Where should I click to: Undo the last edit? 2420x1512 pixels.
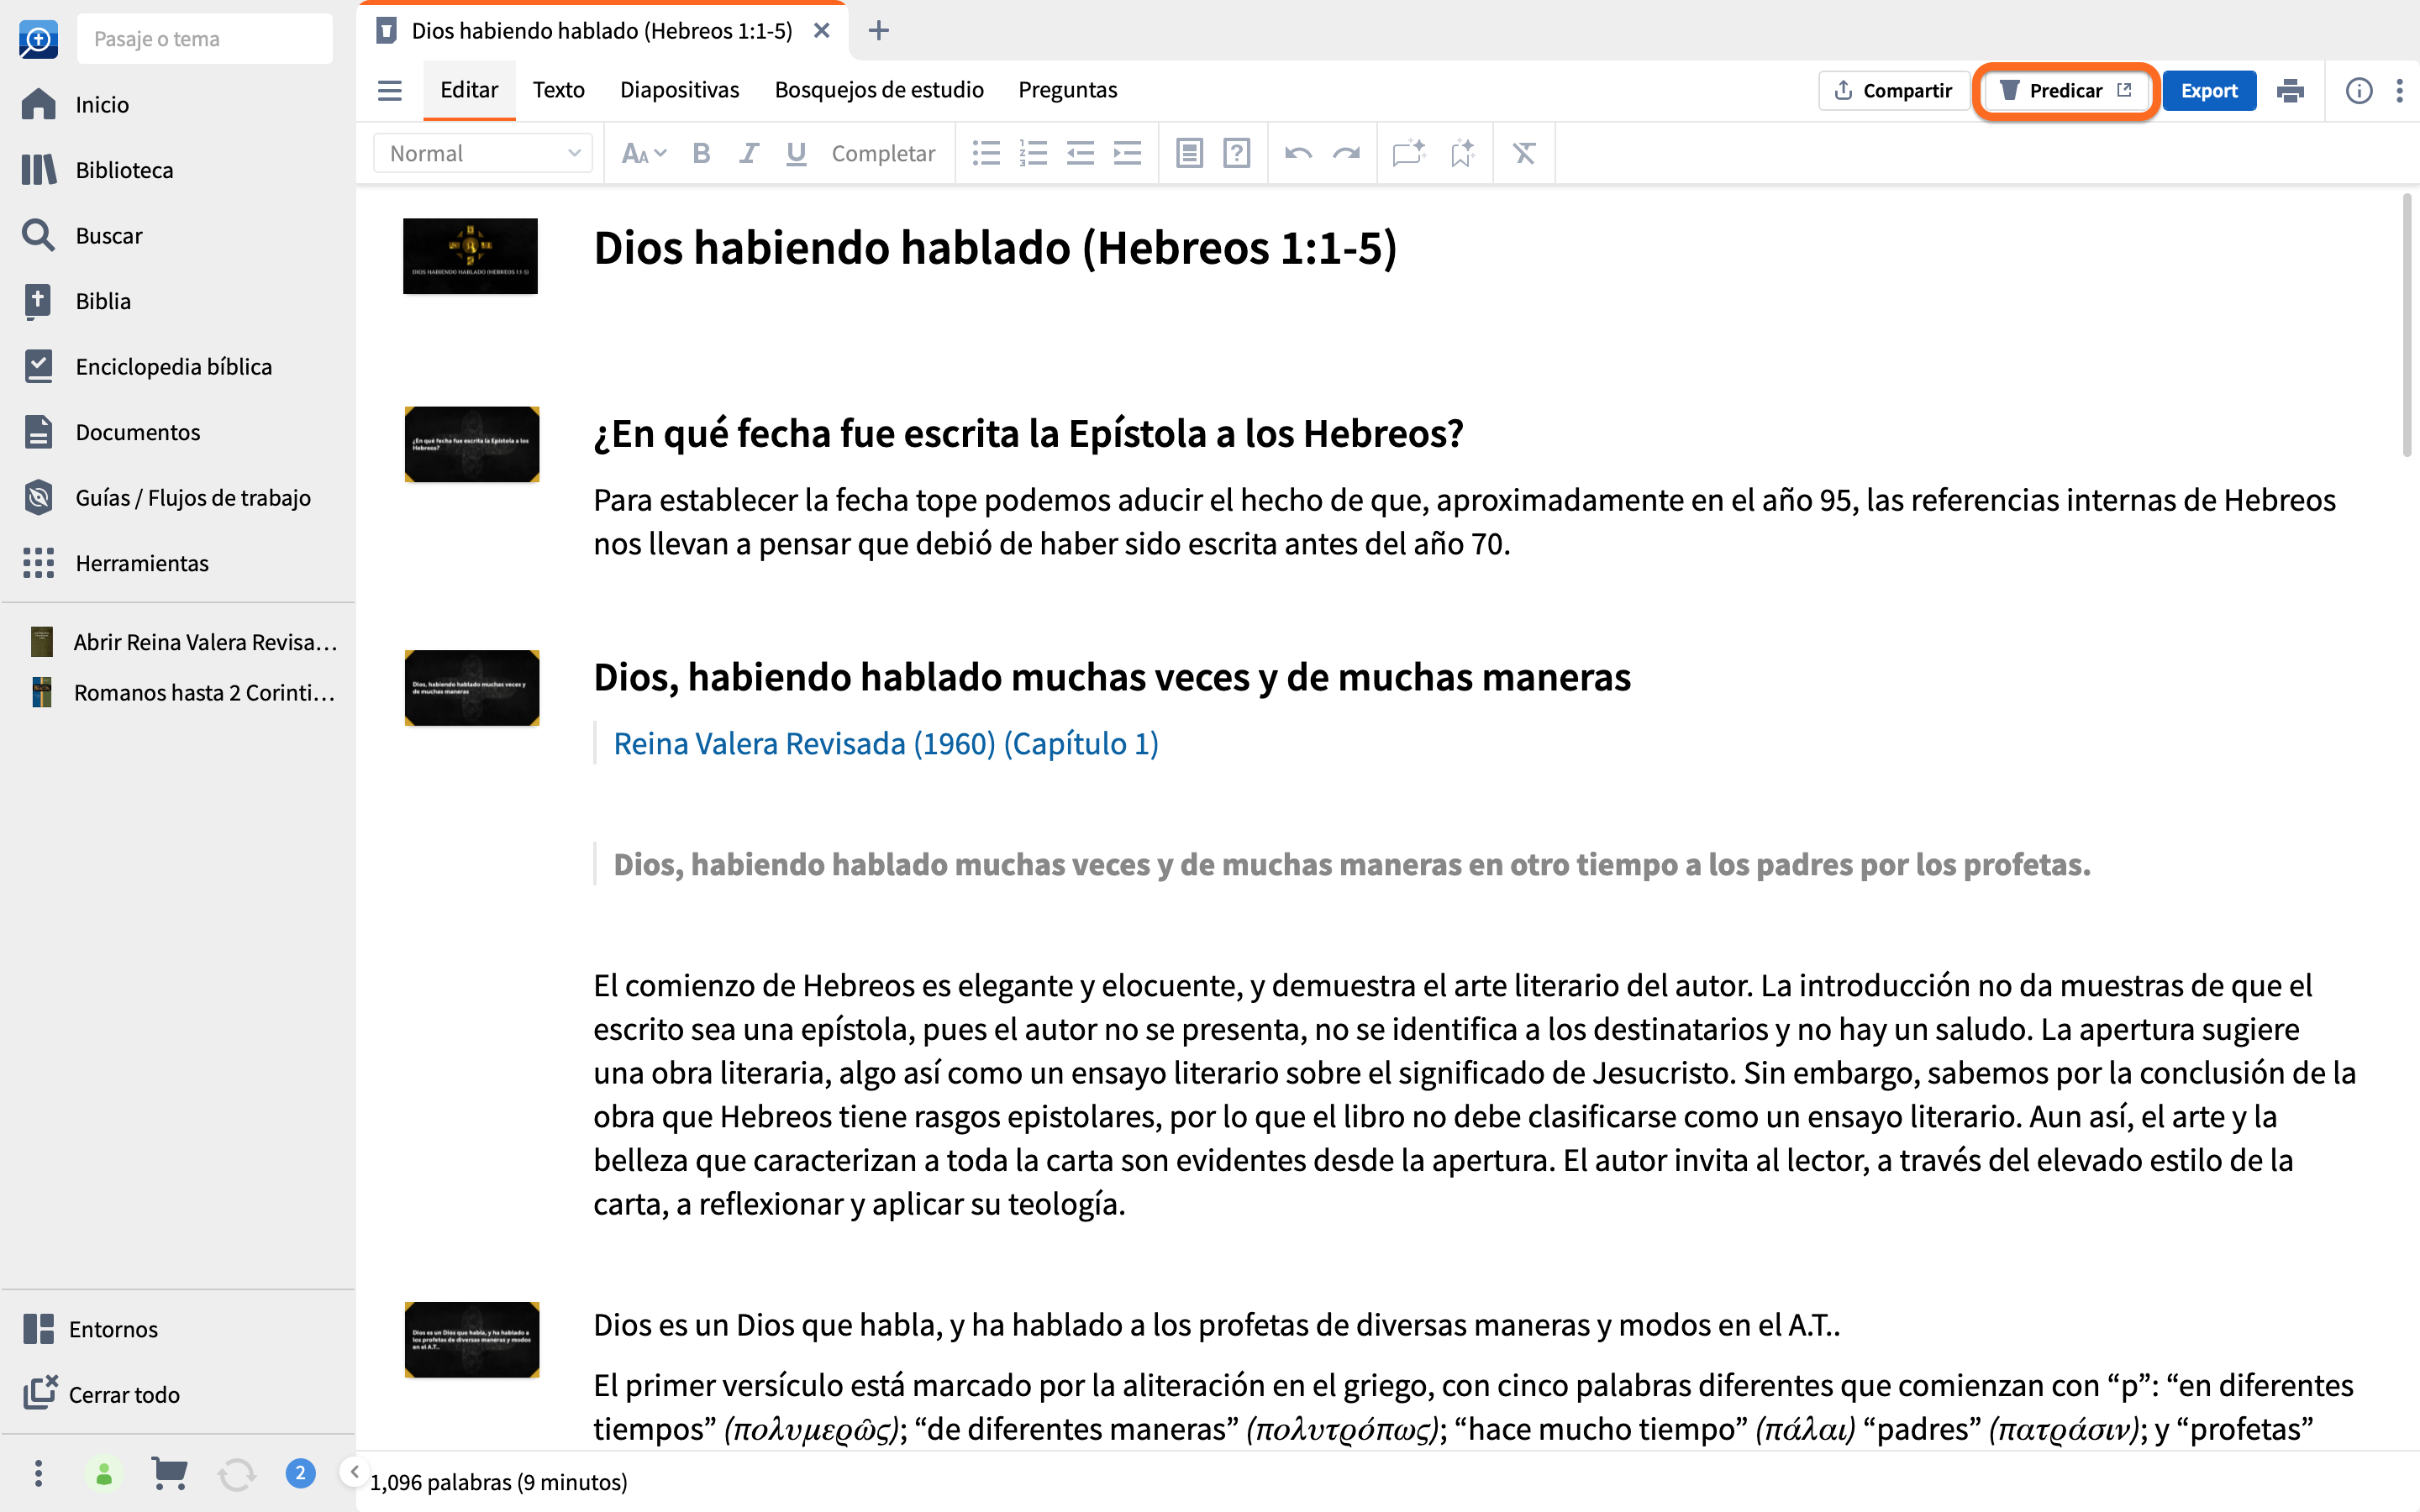click(1298, 153)
